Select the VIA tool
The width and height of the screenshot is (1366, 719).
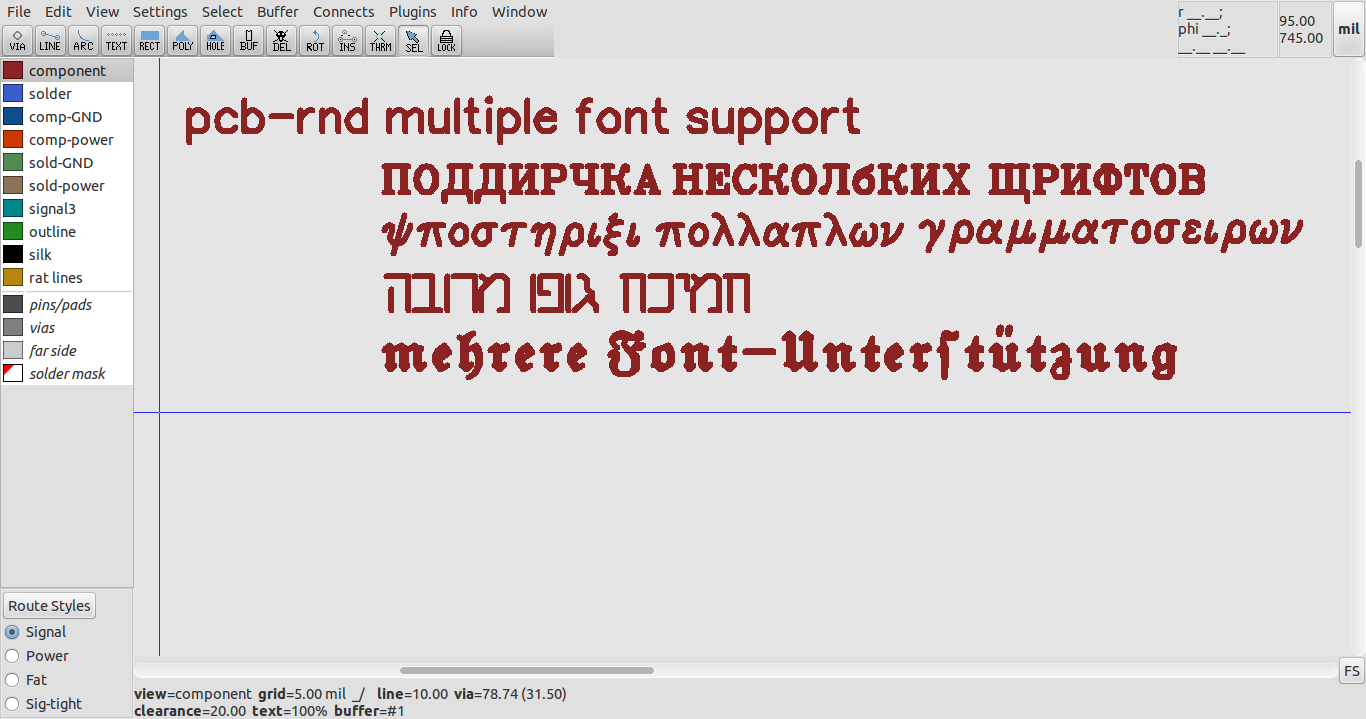(17, 40)
